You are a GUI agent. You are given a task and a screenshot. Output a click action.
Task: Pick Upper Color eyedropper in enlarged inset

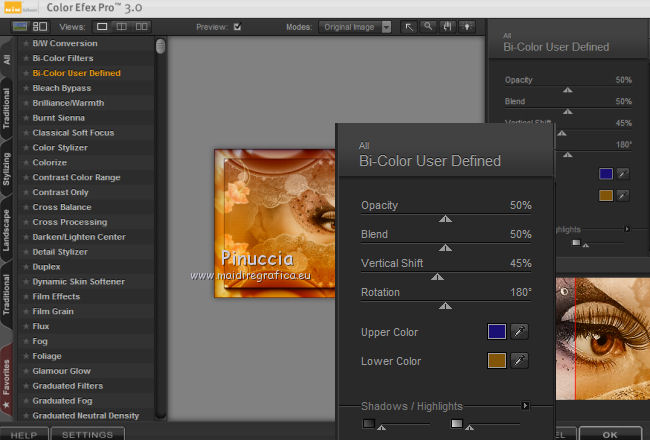519,331
